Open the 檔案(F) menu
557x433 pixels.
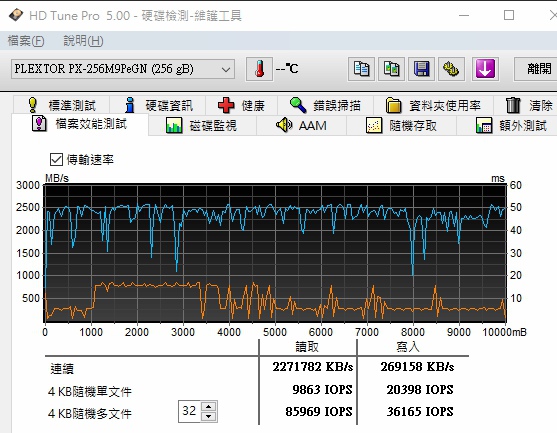tap(26, 40)
